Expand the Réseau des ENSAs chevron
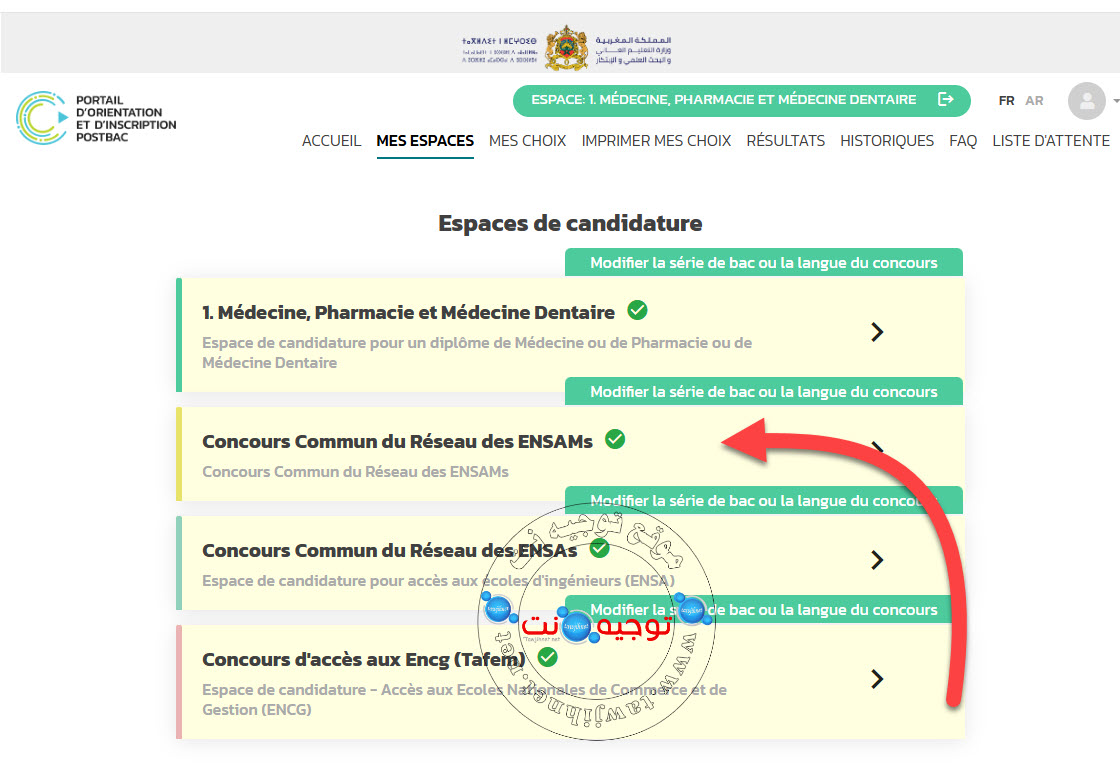This screenshot has width=1120, height=770. (x=877, y=560)
